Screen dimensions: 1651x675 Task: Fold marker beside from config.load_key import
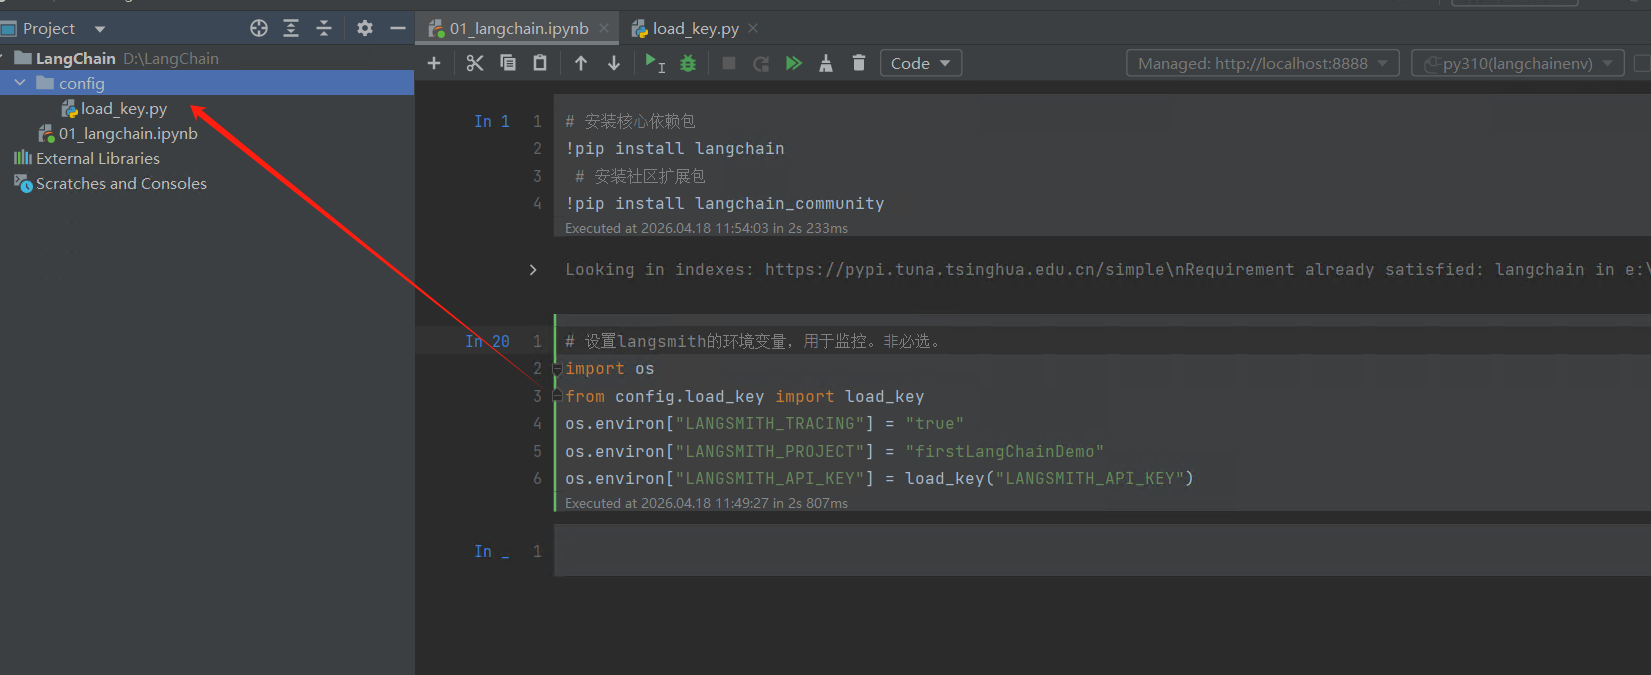[557, 397]
